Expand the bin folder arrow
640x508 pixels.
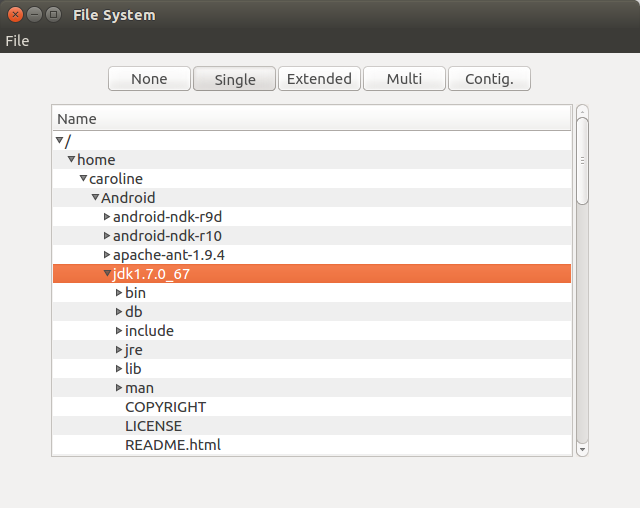(119, 293)
